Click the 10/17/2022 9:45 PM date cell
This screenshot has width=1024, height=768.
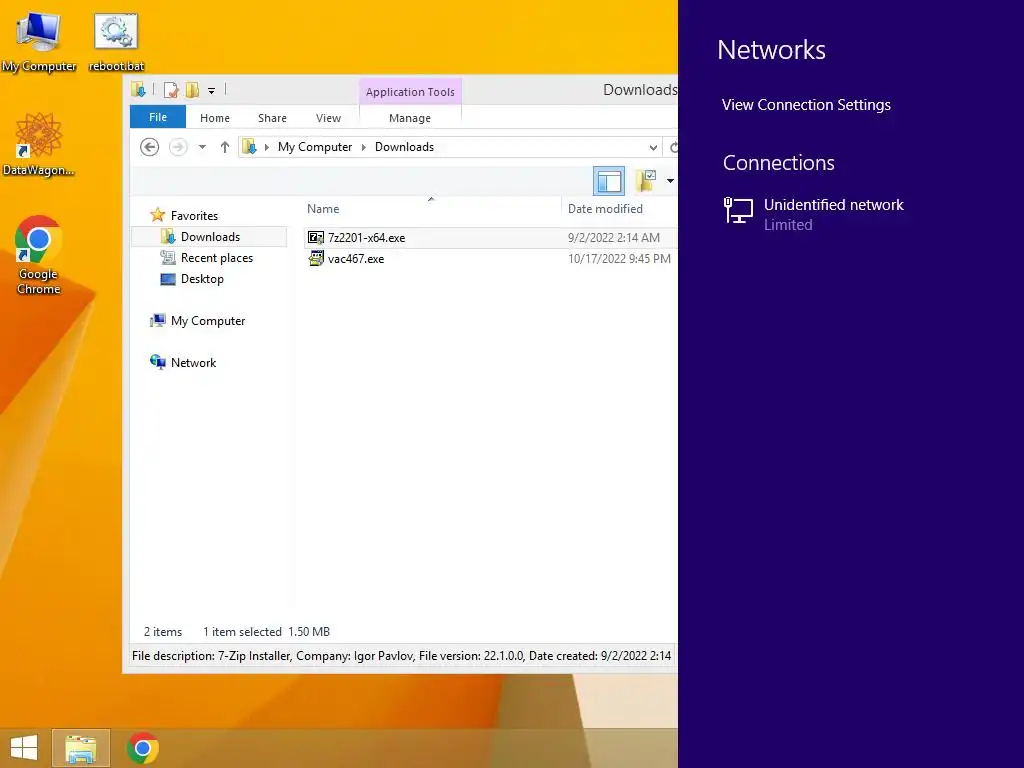(x=619, y=259)
